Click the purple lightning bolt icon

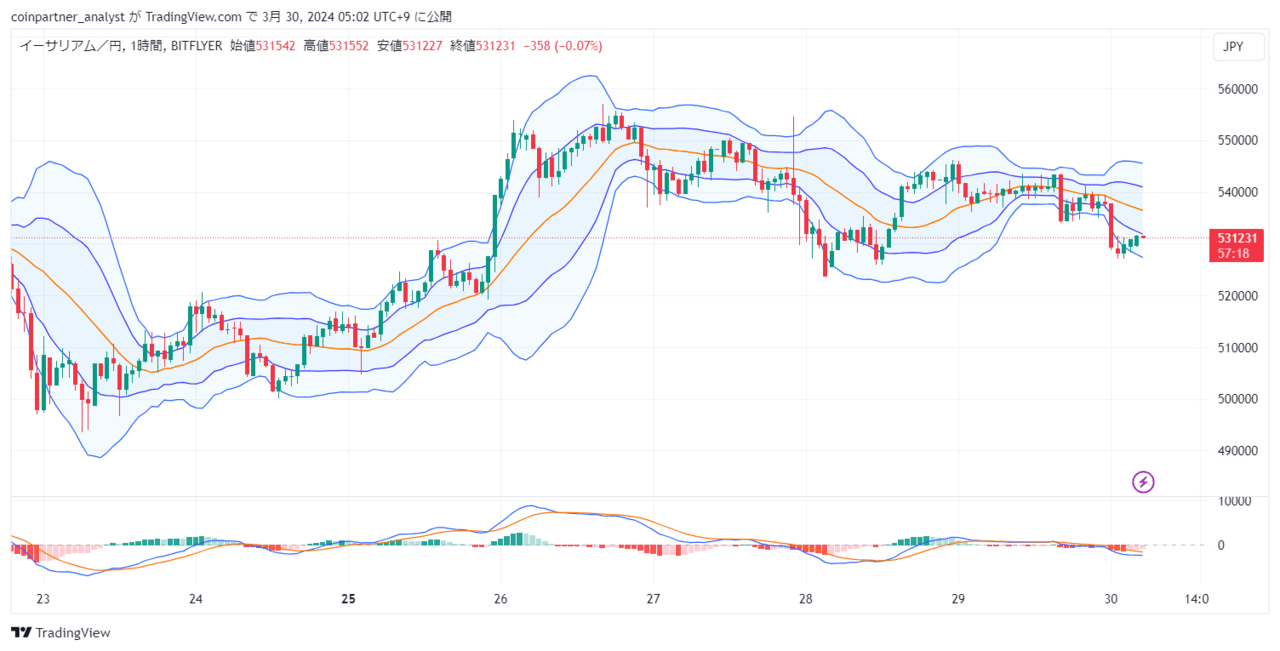[1143, 482]
